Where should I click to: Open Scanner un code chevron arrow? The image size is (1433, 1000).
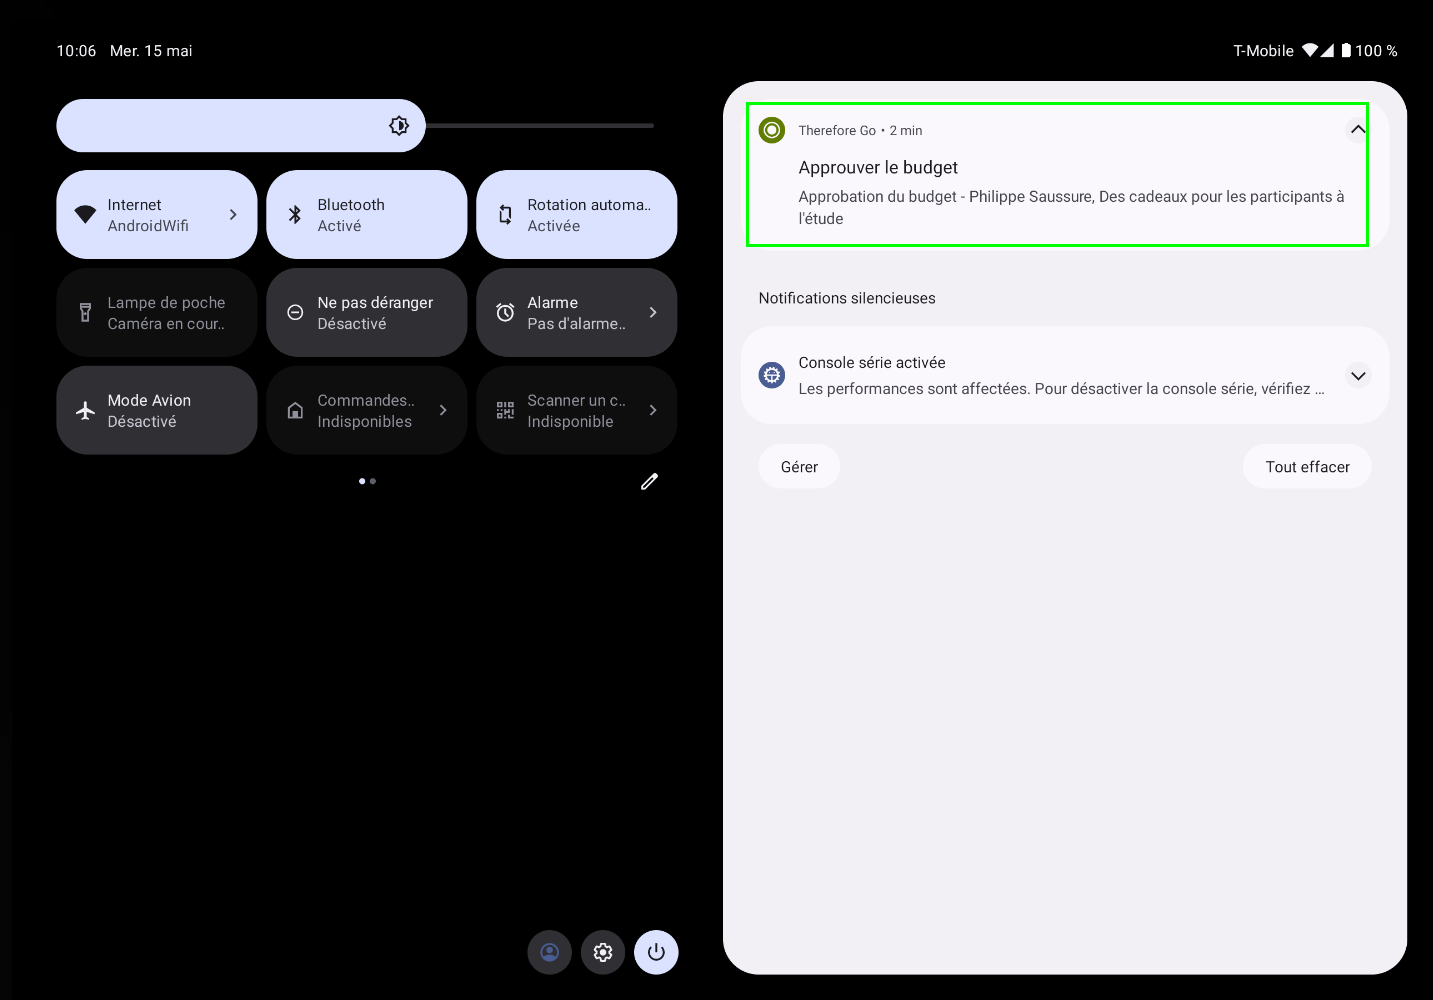(x=653, y=411)
